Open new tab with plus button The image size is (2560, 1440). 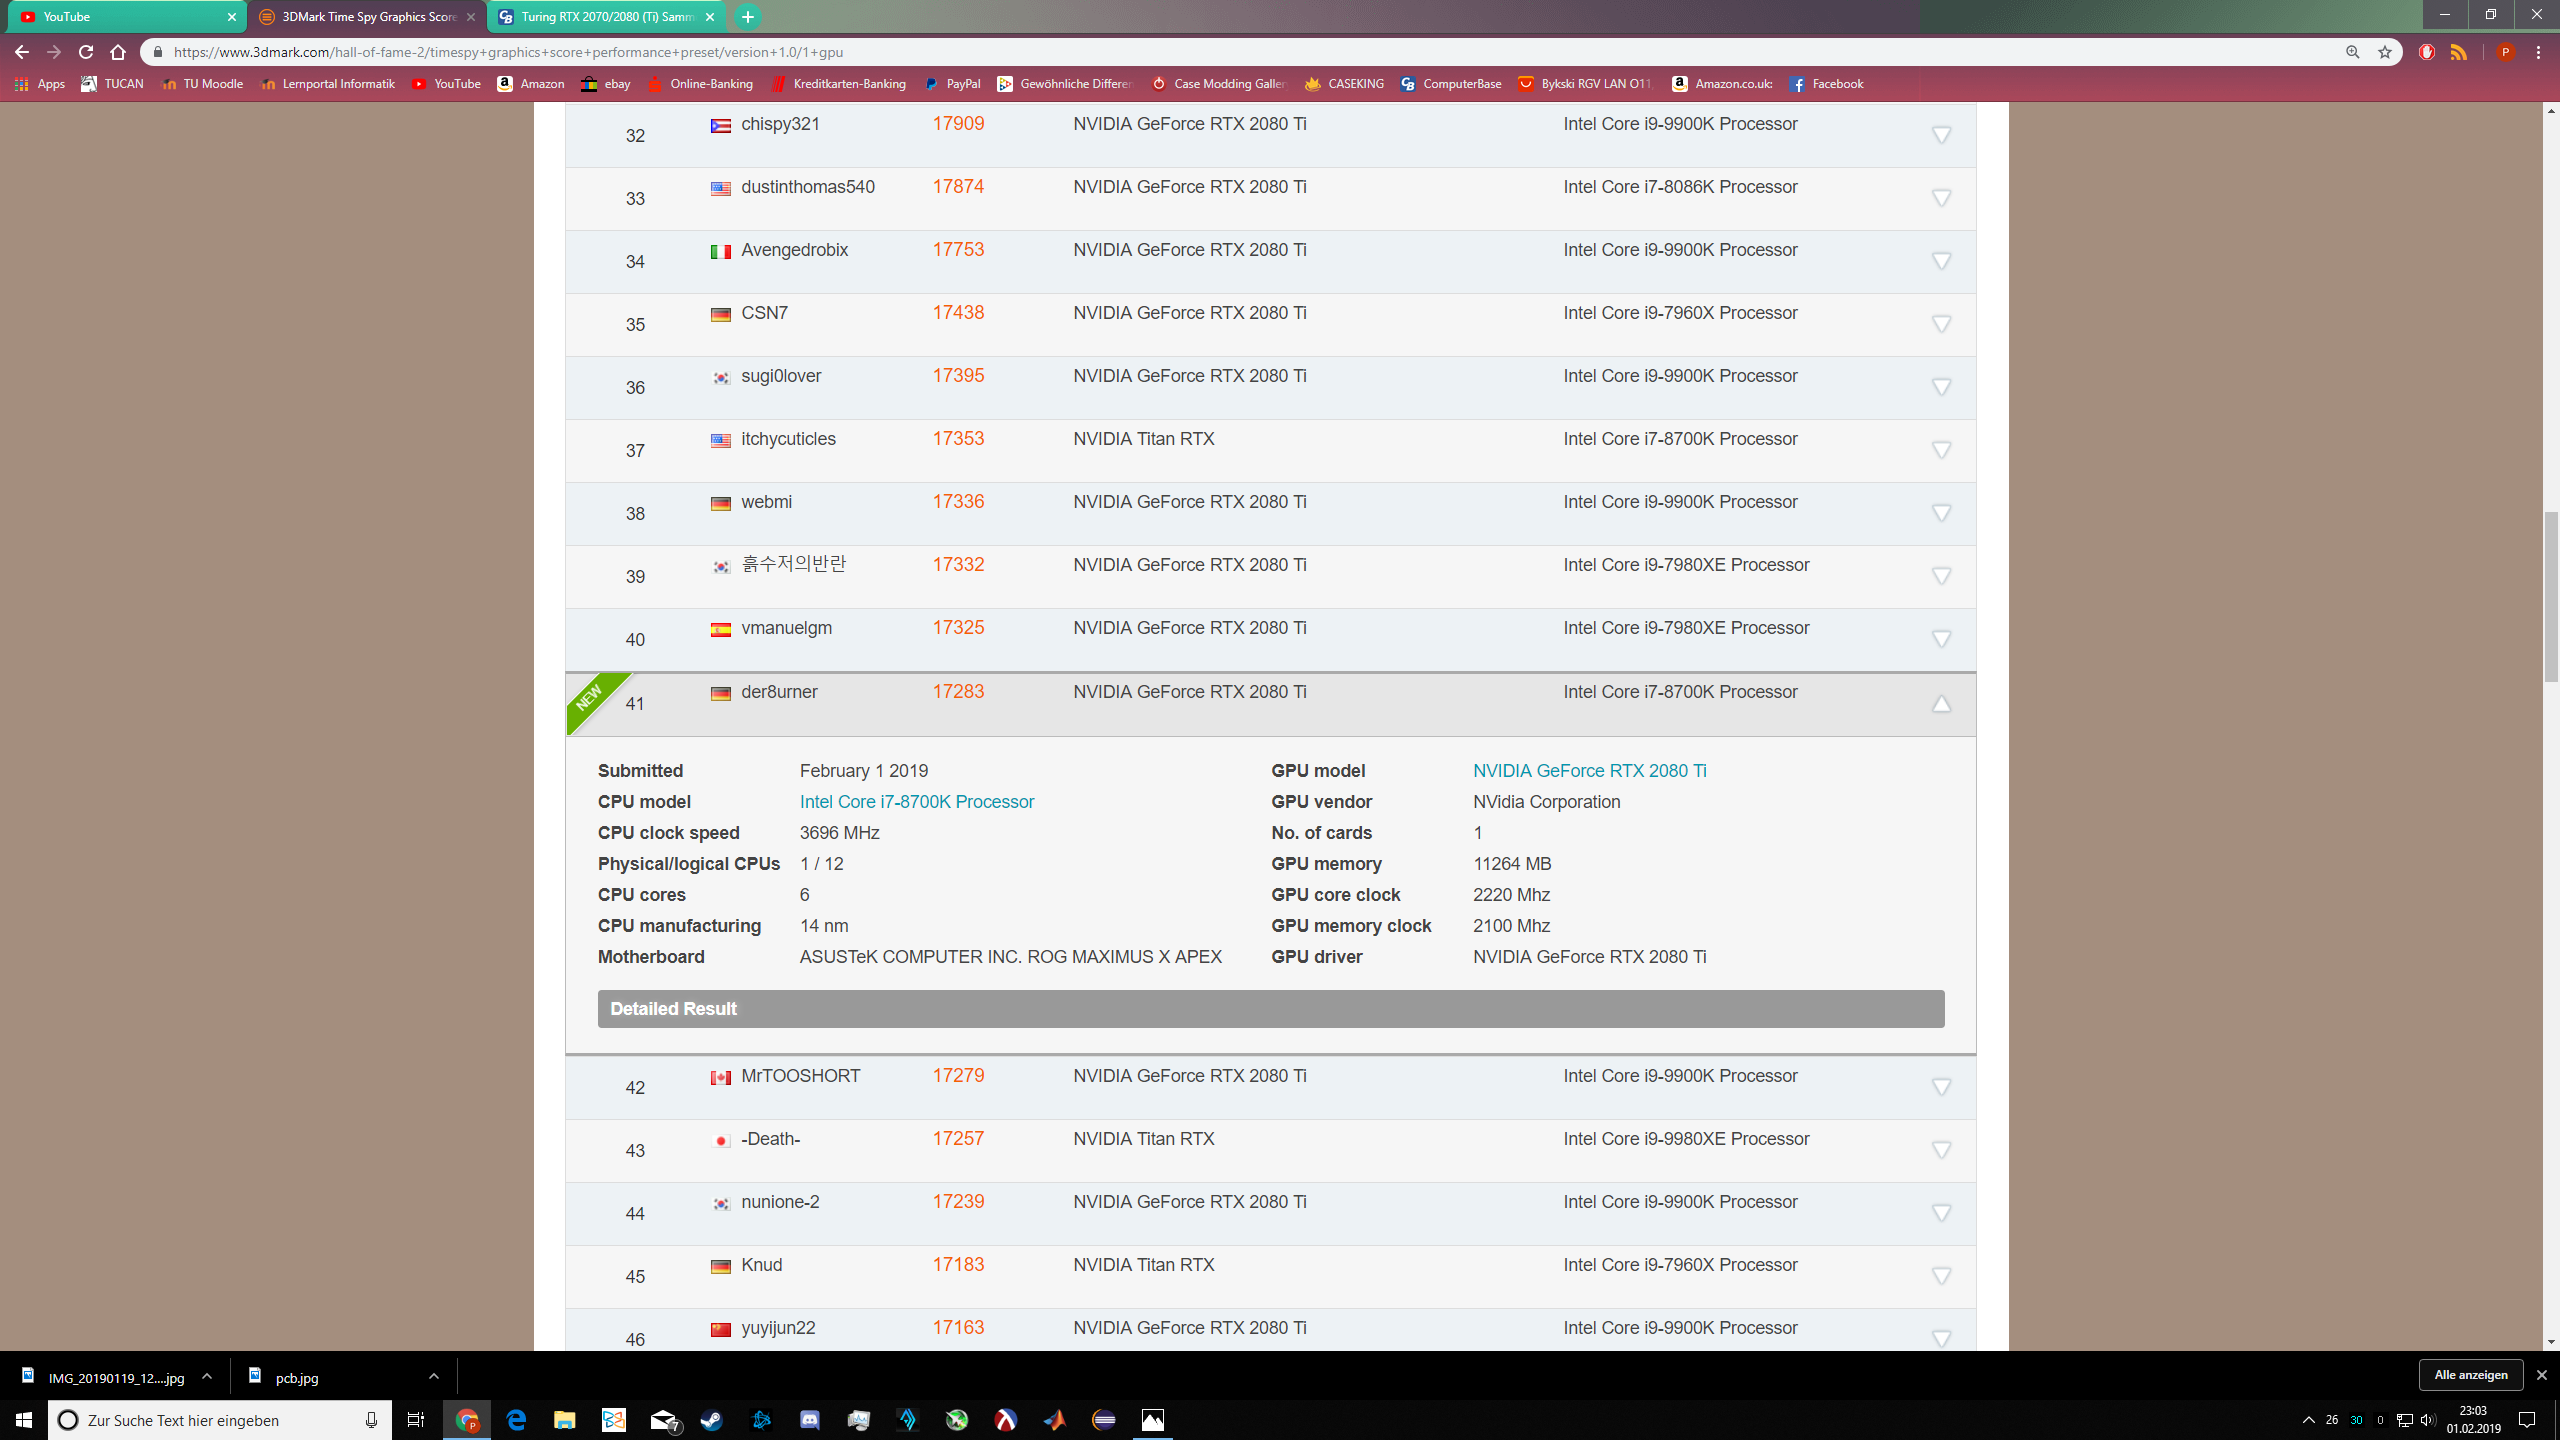[x=747, y=17]
